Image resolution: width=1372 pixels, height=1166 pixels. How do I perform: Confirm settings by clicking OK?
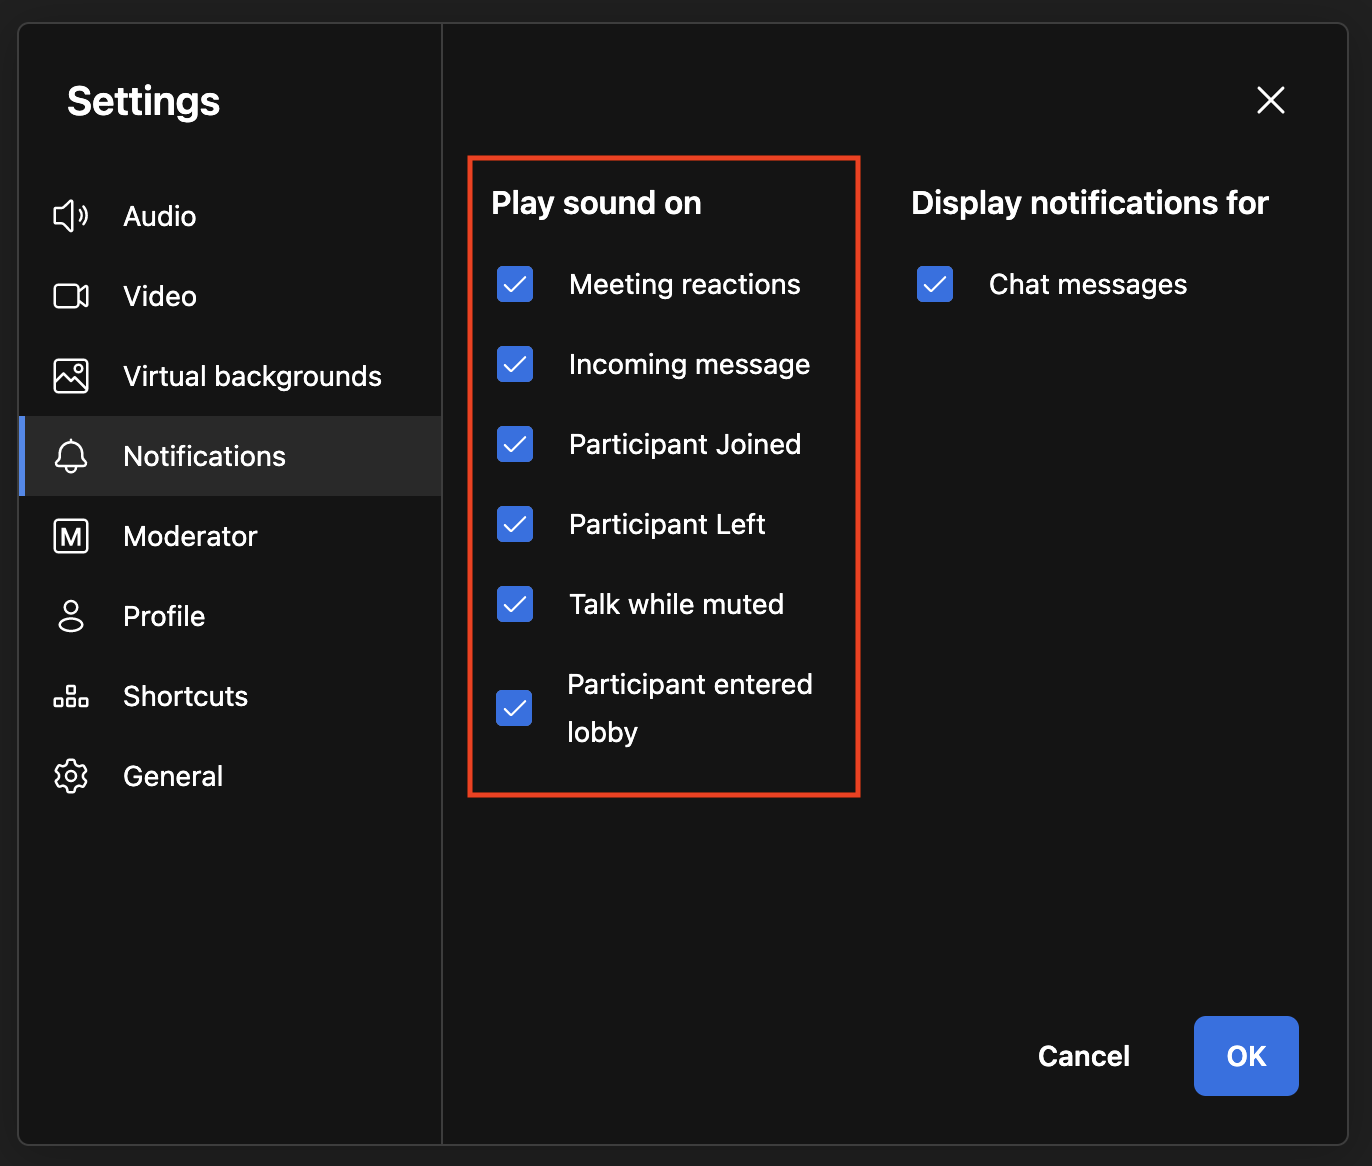1246,1055
